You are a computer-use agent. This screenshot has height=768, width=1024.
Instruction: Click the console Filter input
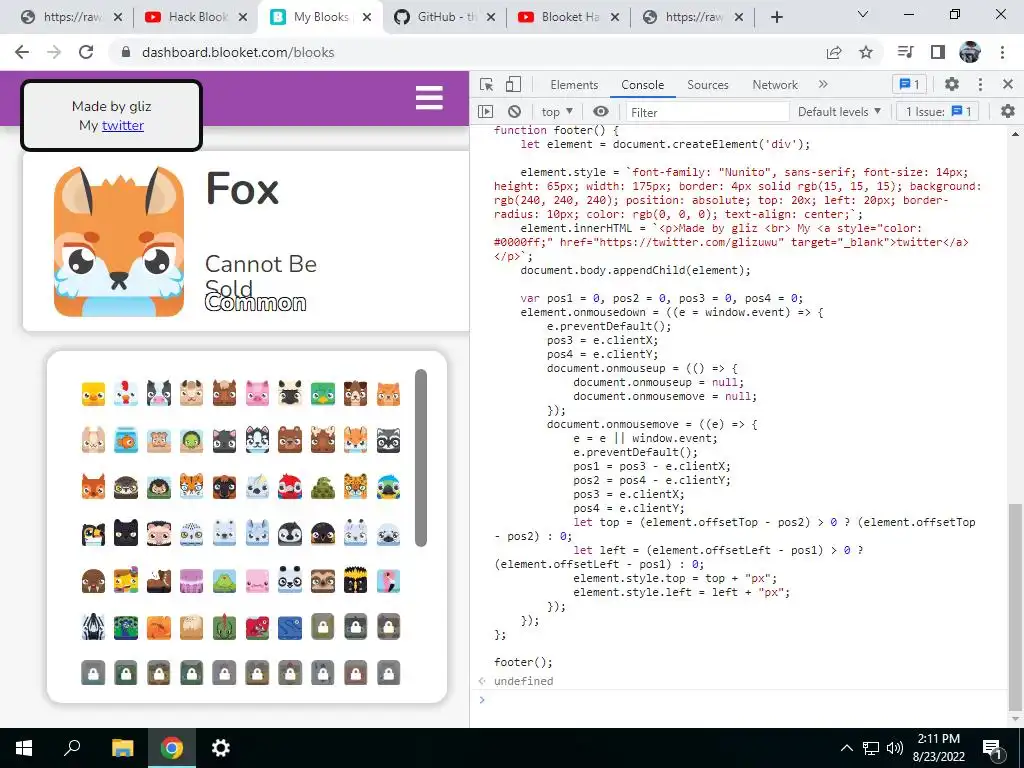point(707,112)
